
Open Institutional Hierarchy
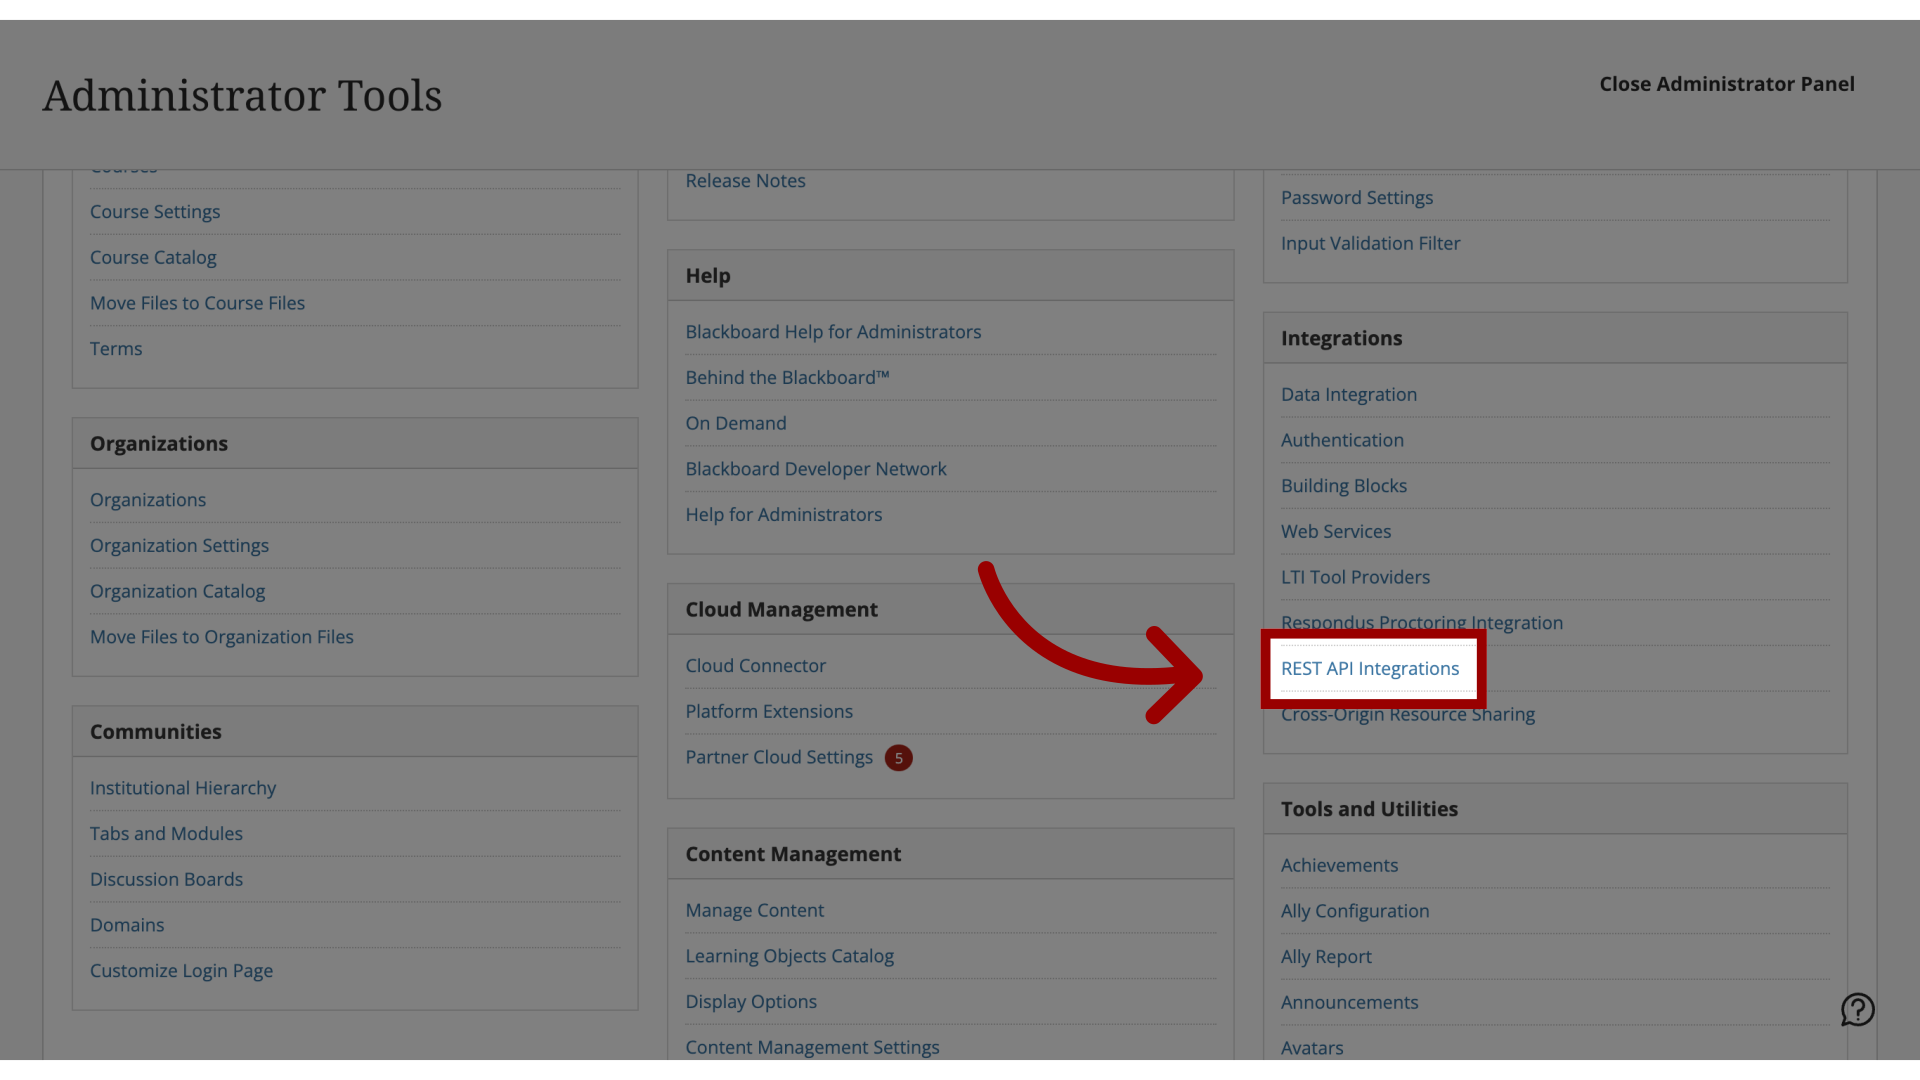tap(183, 788)
